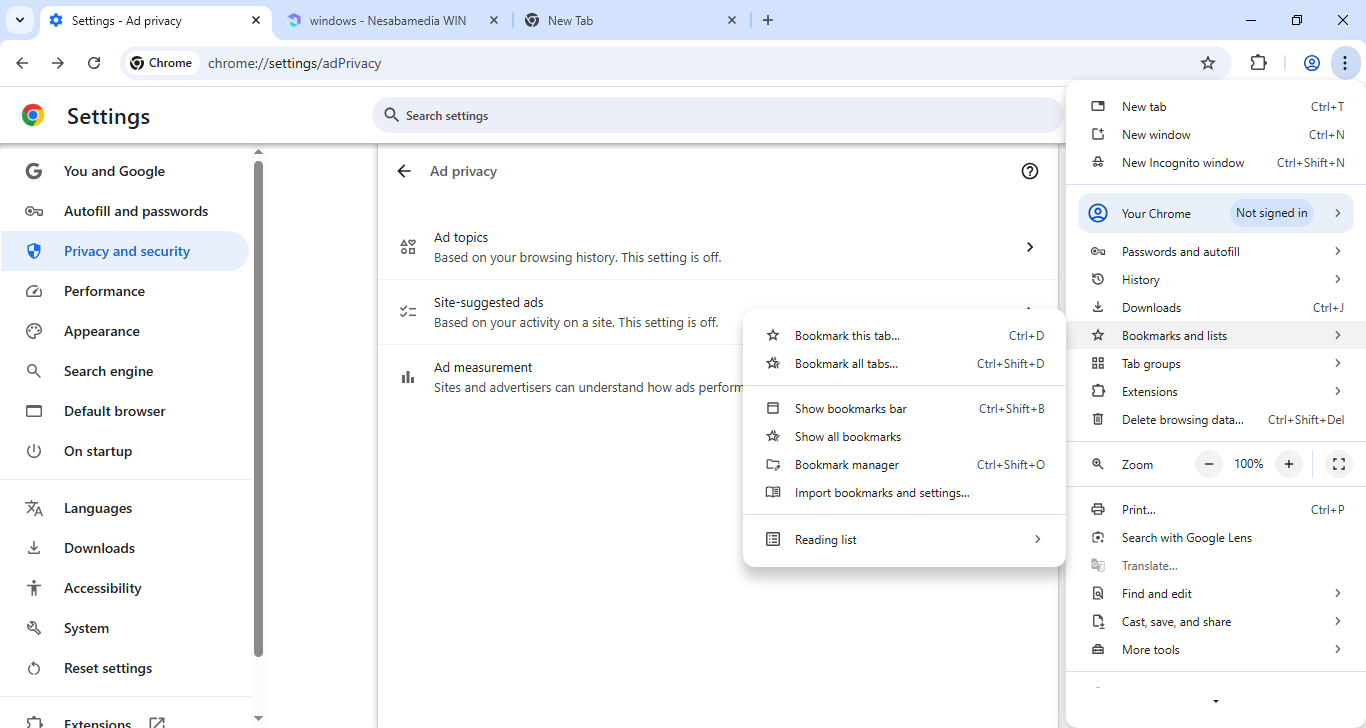Select Bookmark manager from submenu
Viewport: 1366px width, 728px height.
tap(846, 465)
